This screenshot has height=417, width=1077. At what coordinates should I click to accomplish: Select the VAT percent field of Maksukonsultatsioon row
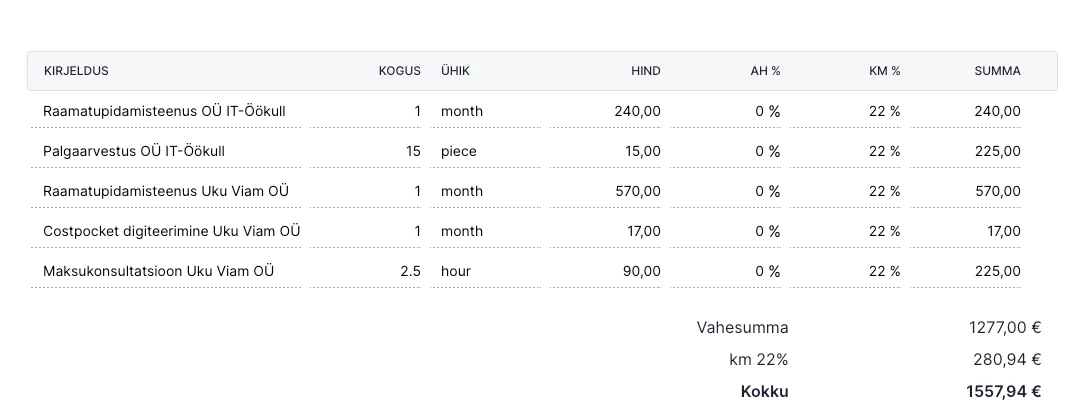[x=846, y=271]
